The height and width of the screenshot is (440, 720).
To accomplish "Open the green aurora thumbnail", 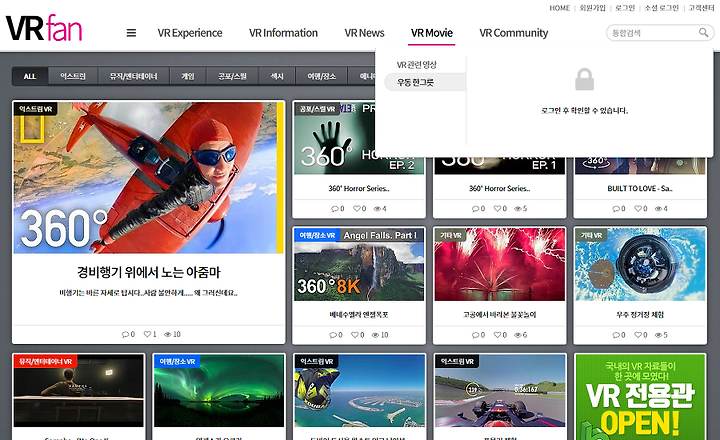I will (219, 391).
